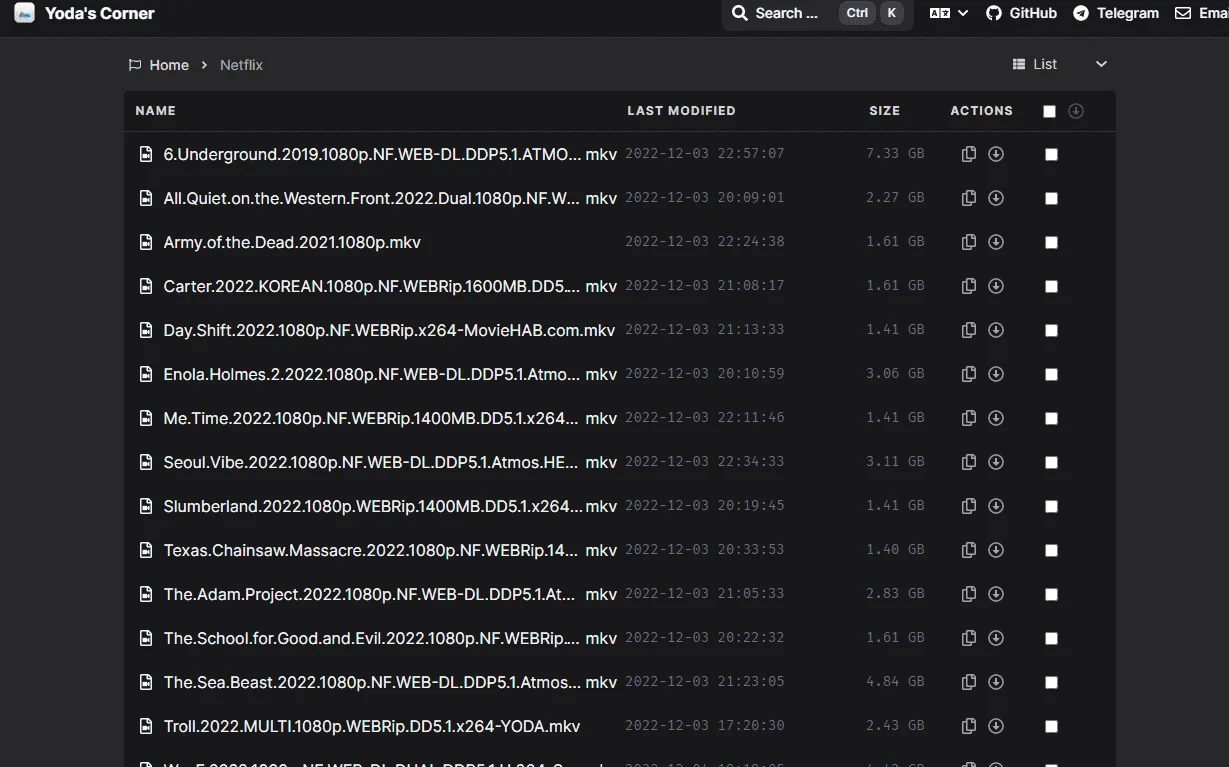Focus the Search input field
The width and height of the screenshot is (1229, 767).
[817, 13]
